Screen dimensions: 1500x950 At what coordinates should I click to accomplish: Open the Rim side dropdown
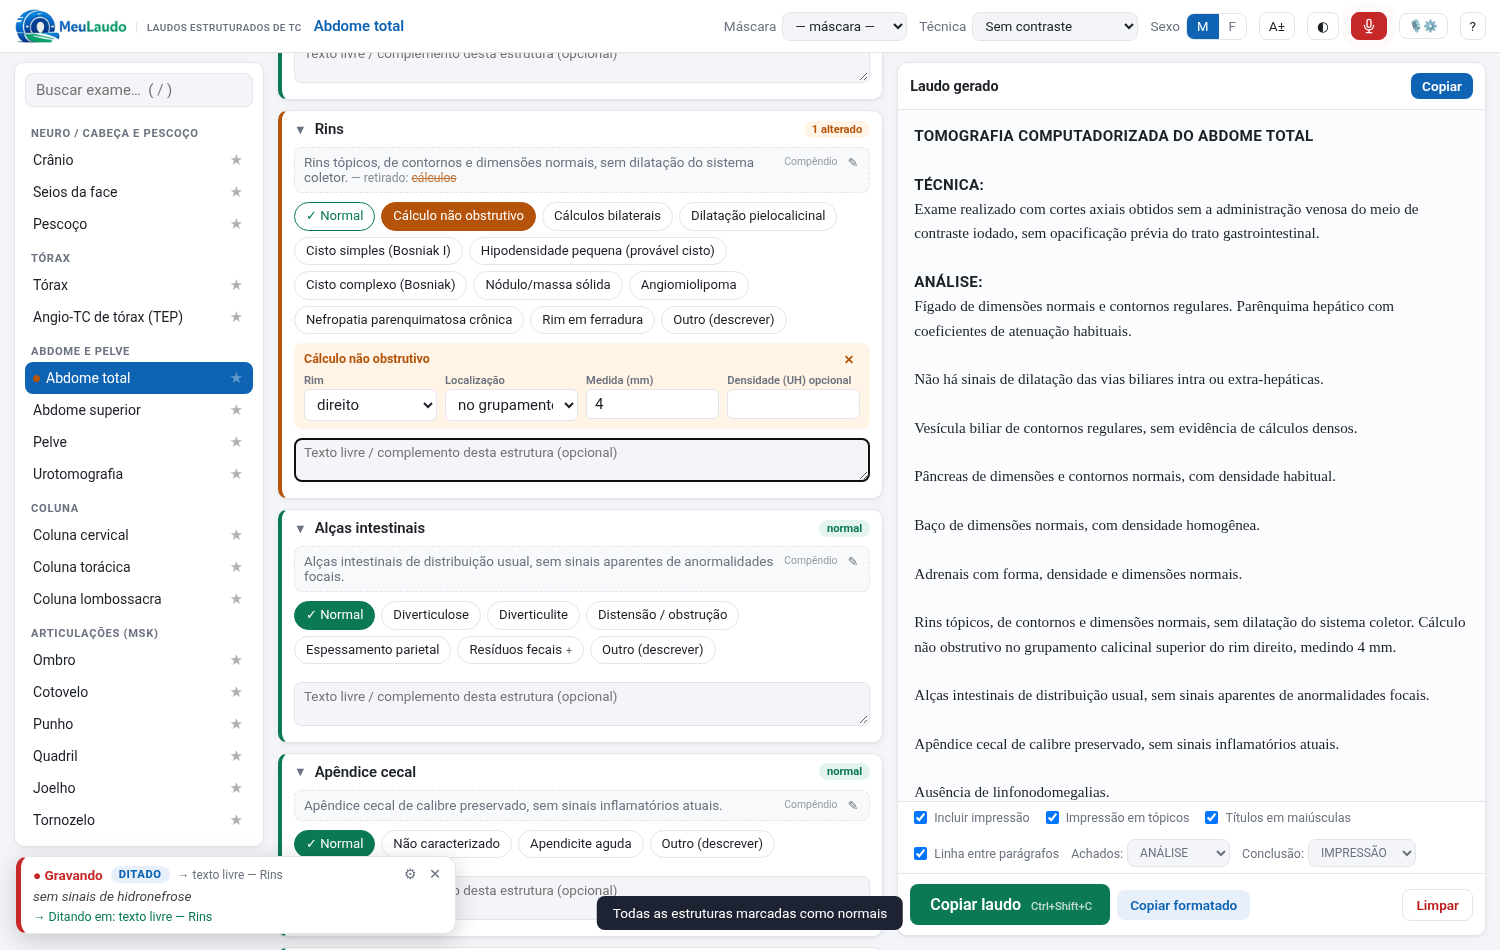[x=370, y=405]
